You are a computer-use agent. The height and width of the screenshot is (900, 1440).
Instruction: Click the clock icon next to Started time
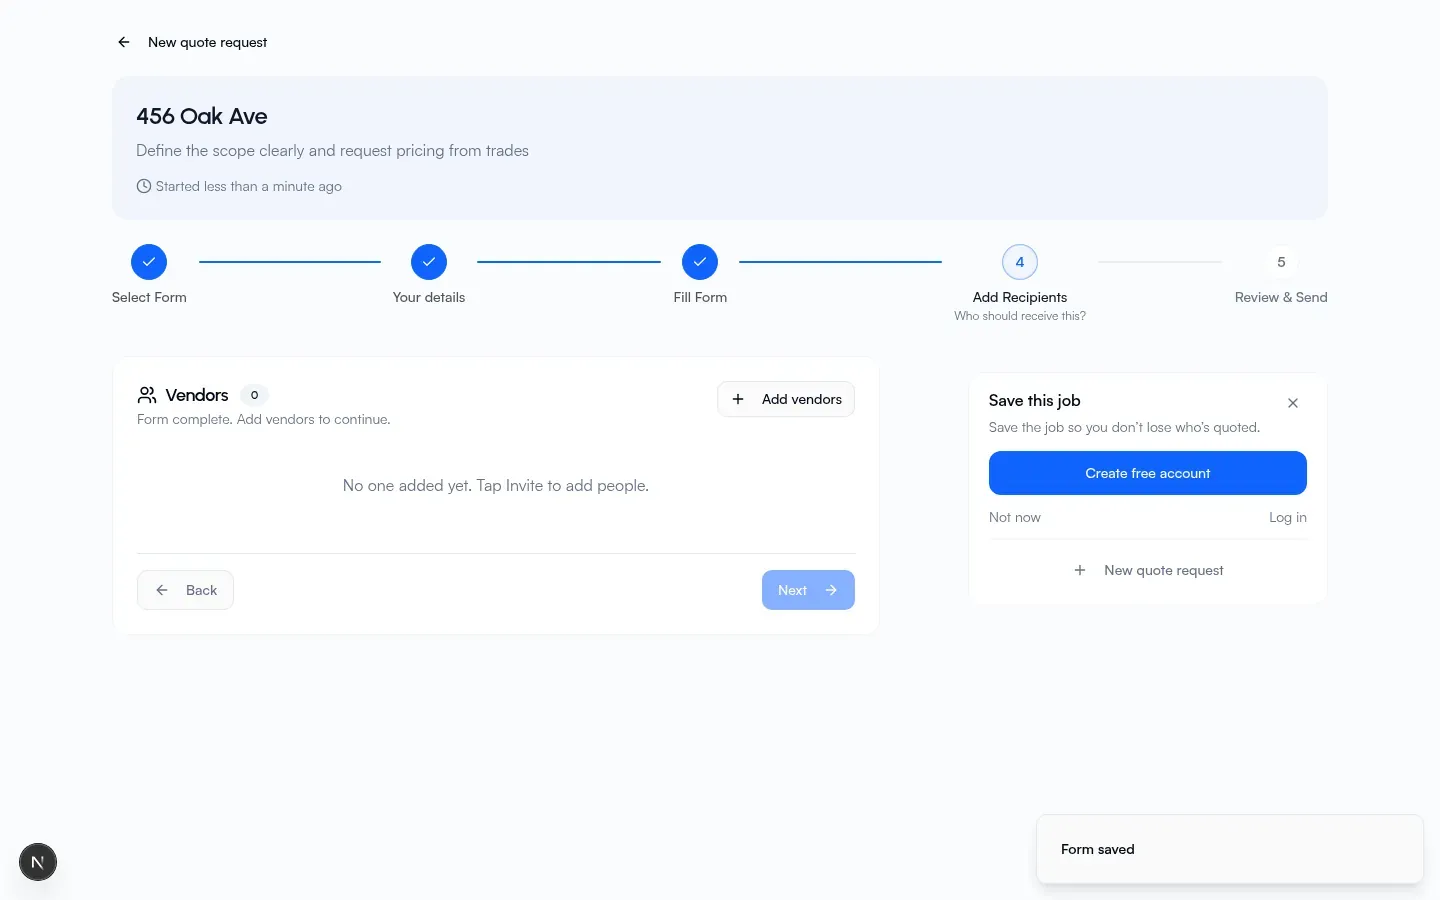pyautogui.click(x=144, y=186)
